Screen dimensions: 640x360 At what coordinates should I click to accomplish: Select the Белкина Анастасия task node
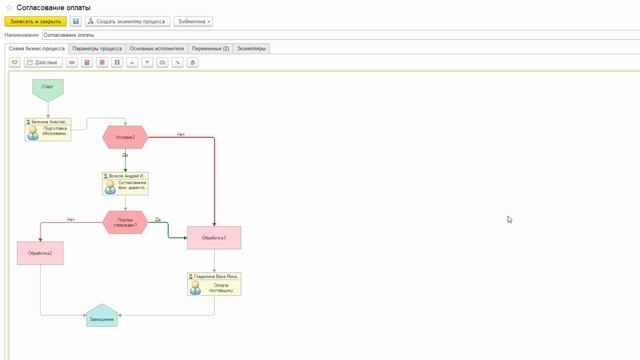coord(48,129)
